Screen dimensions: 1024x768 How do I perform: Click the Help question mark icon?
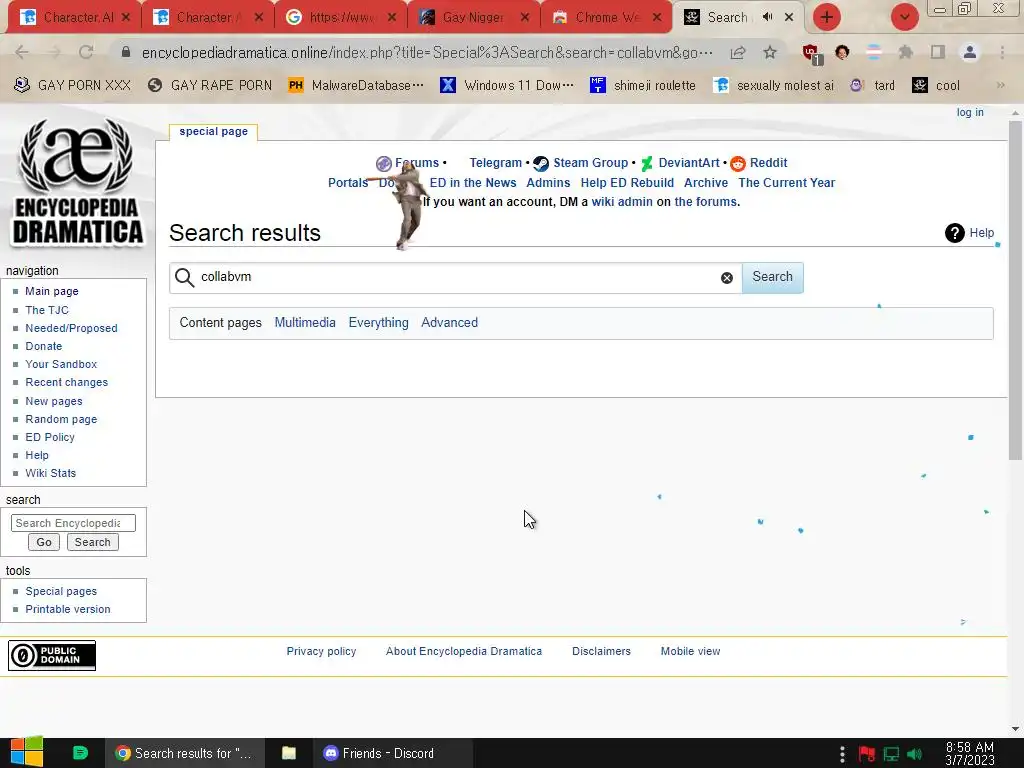pyautogui.click(x=955, y=232)
